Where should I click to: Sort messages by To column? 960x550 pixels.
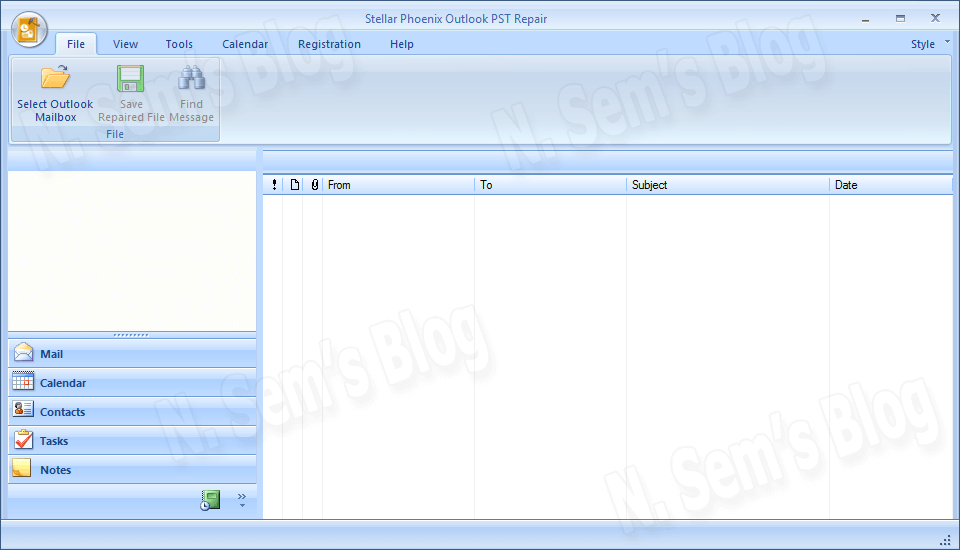point(550,185)
